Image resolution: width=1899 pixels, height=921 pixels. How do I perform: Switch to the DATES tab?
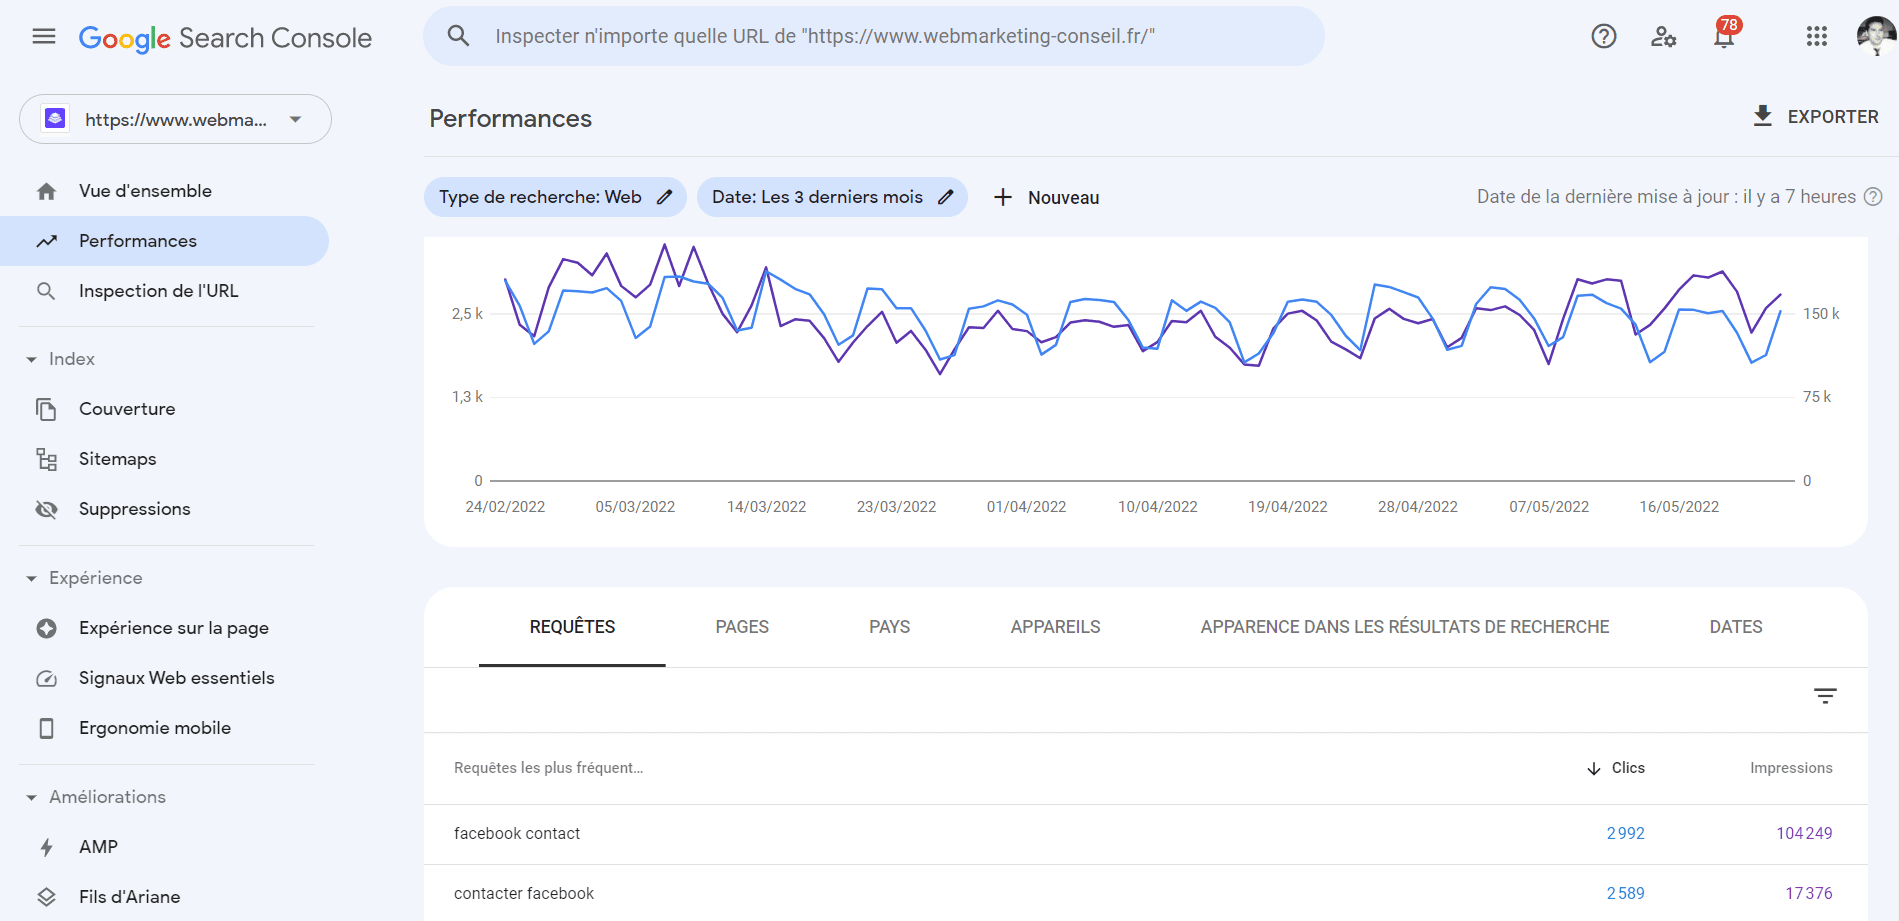[1736, 627]
